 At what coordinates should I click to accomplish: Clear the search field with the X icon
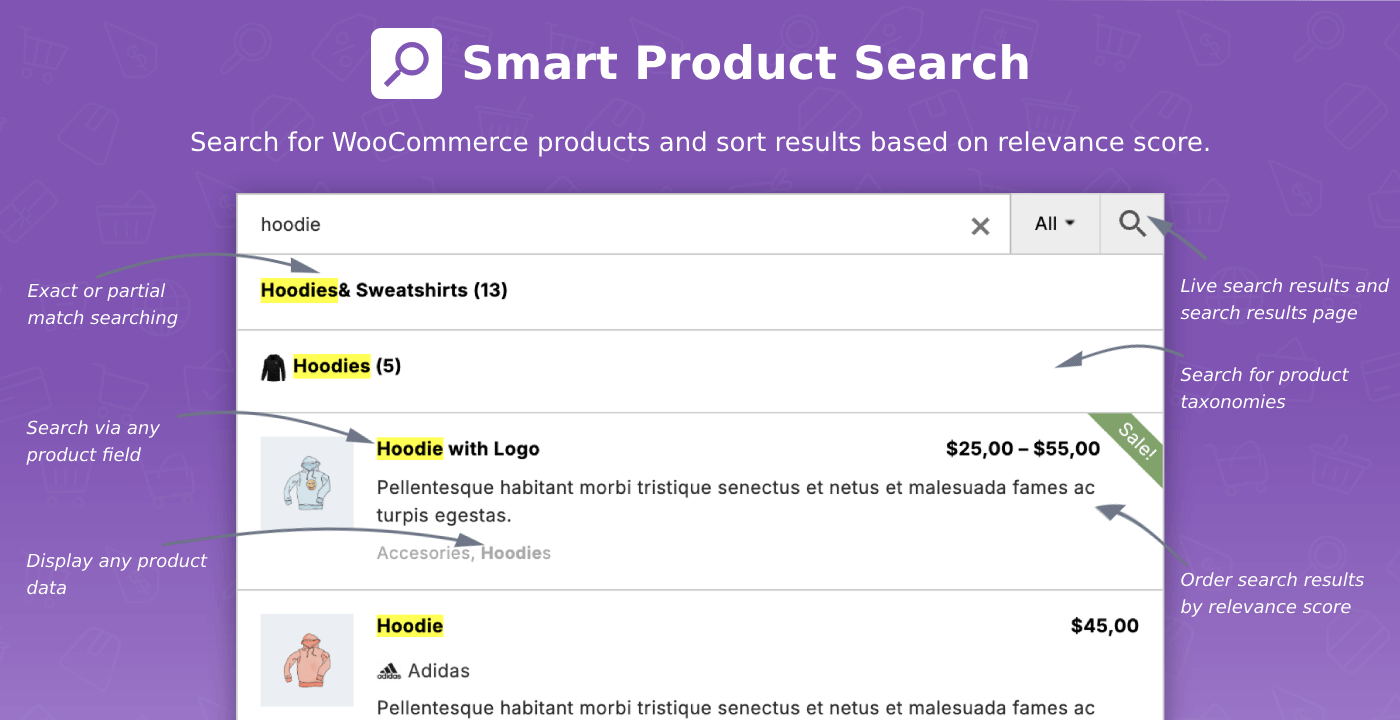[x=980, y=226]
